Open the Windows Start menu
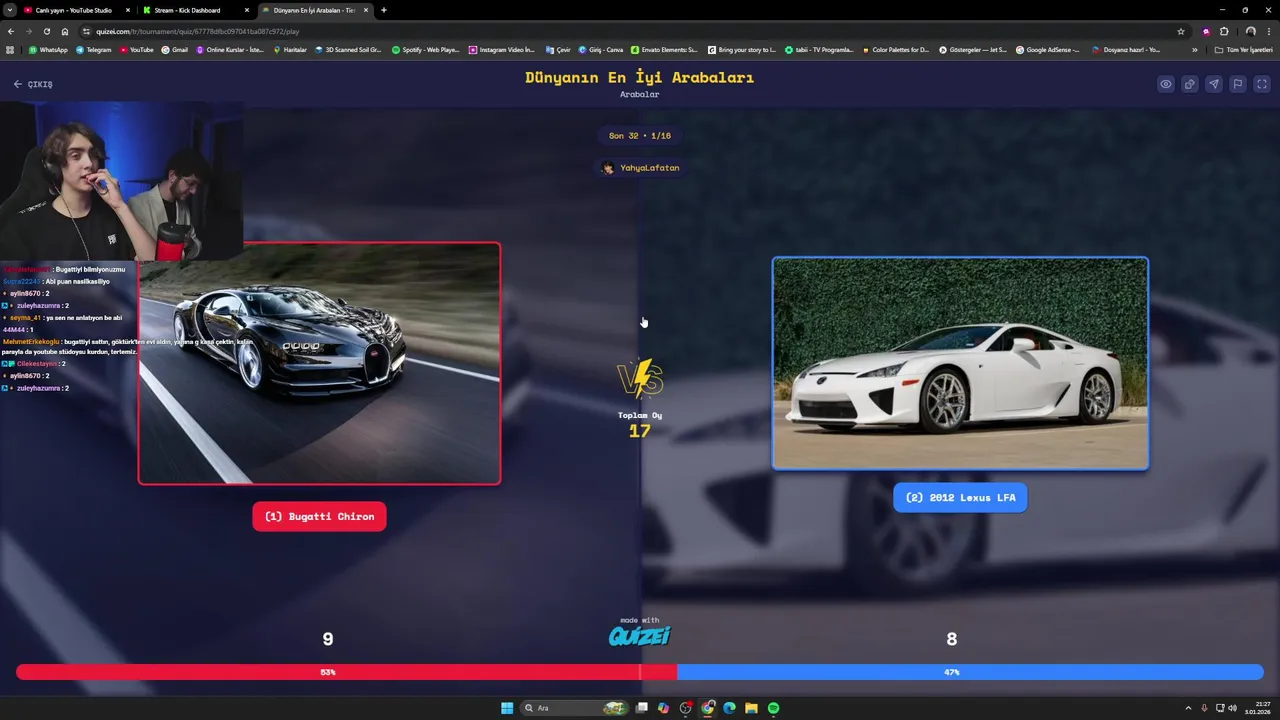 click(x=507, y=708)
